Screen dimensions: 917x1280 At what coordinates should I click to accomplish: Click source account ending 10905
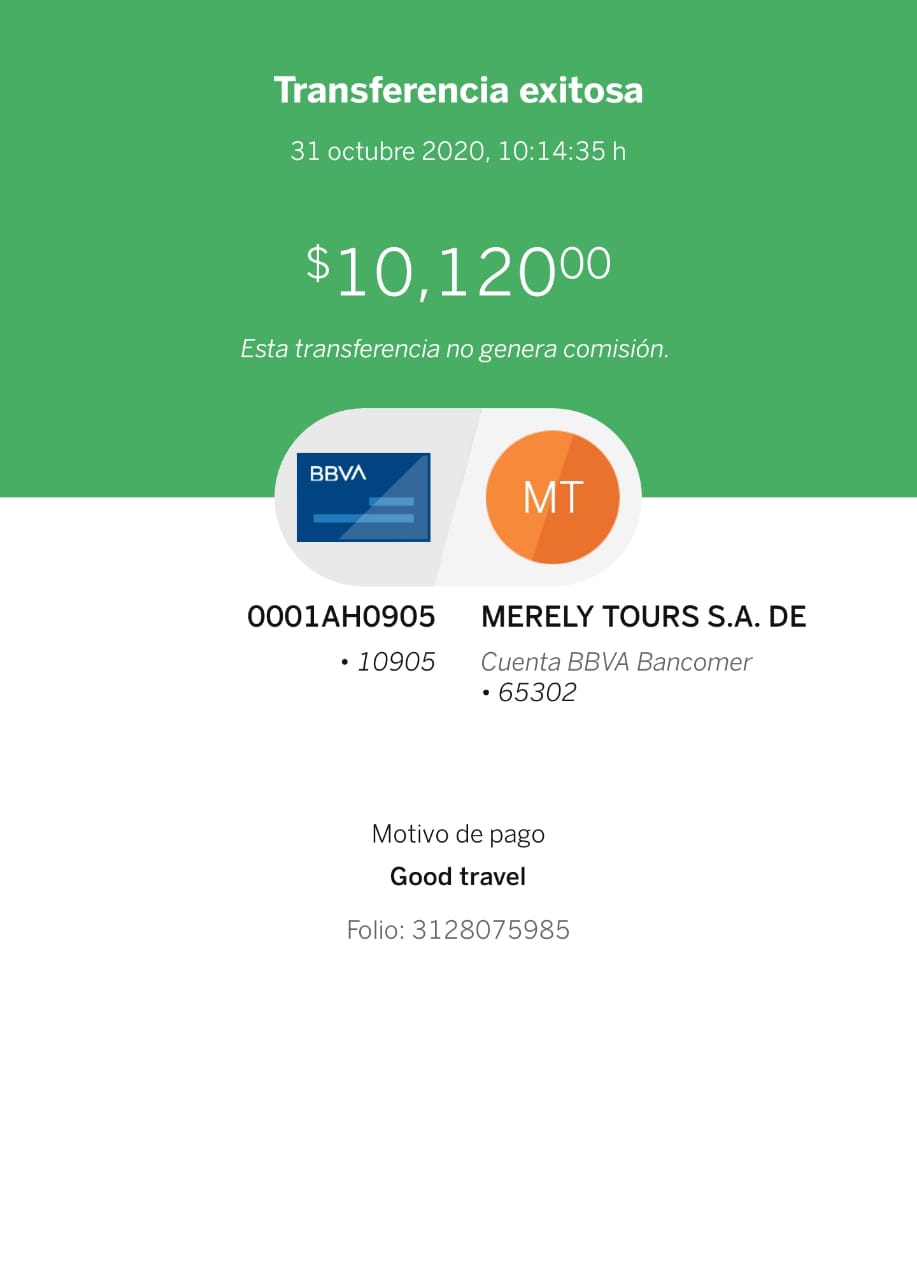point(388,662)
